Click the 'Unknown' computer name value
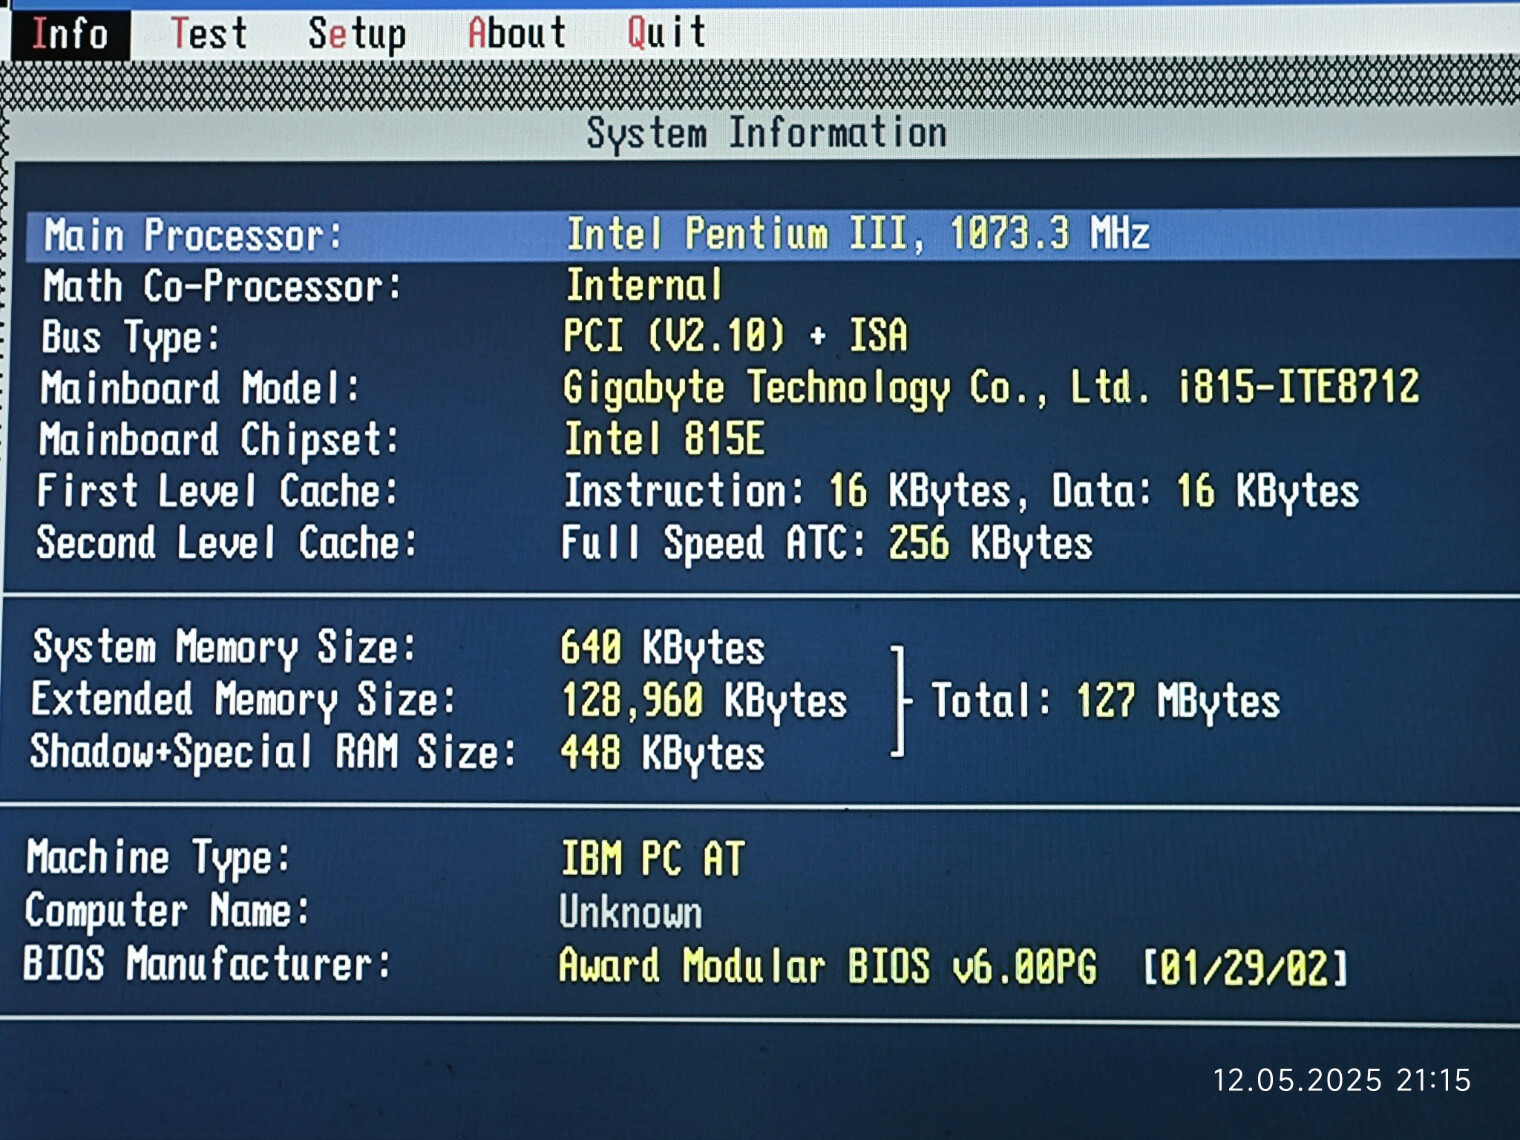 point(630,912)
